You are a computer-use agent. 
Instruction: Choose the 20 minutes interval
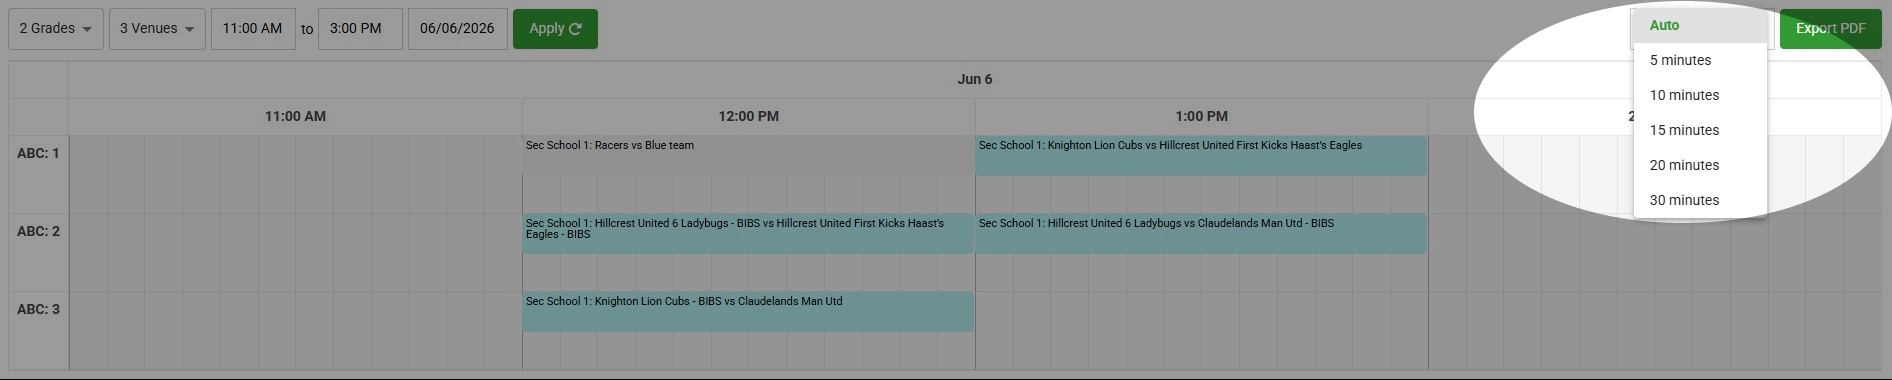click(1700, 165)
